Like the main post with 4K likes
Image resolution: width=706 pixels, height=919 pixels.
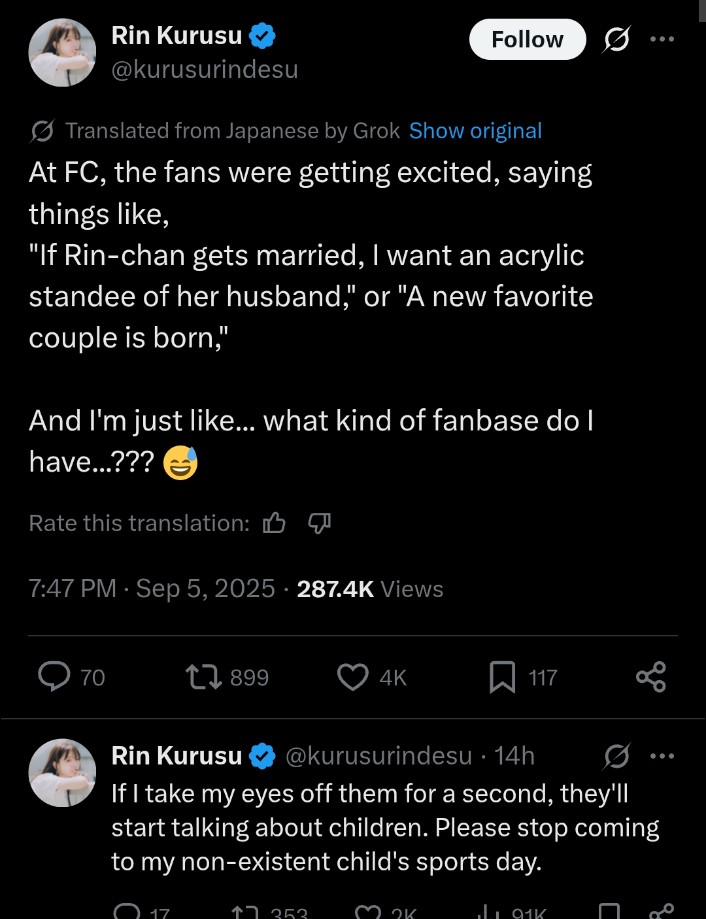352,678
